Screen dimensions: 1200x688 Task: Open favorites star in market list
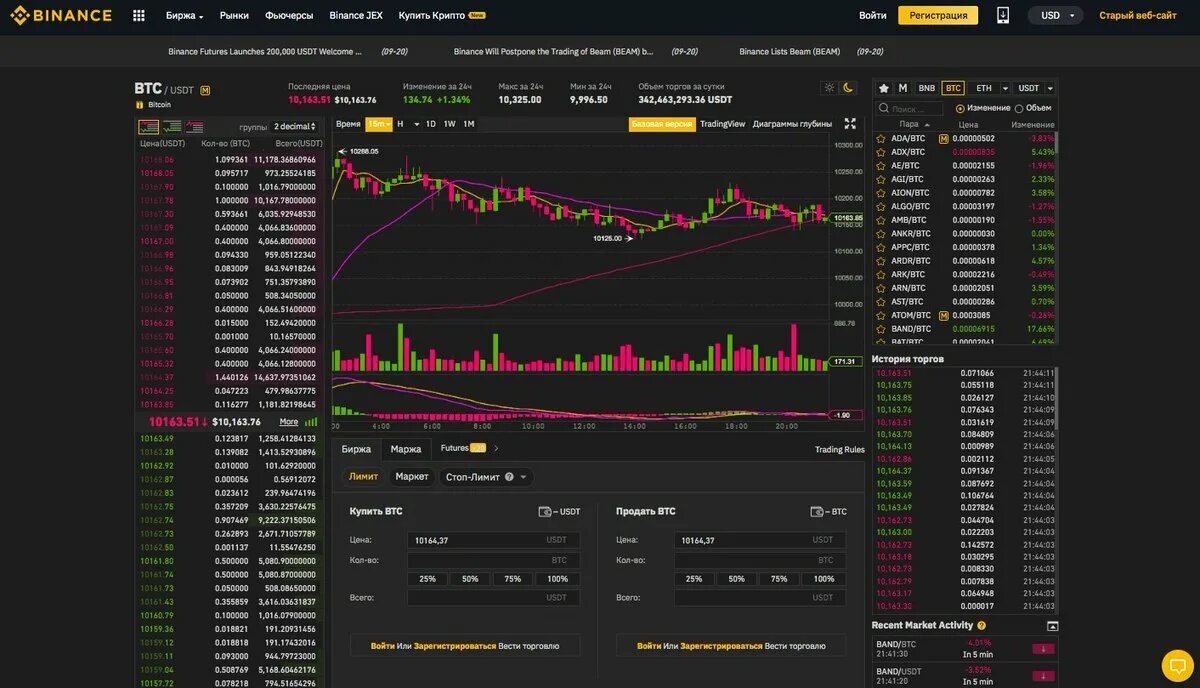tap(883, 88)
